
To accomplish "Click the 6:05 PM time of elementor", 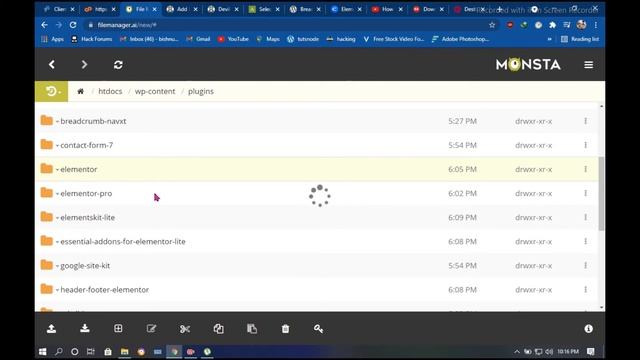I will 462,169.
